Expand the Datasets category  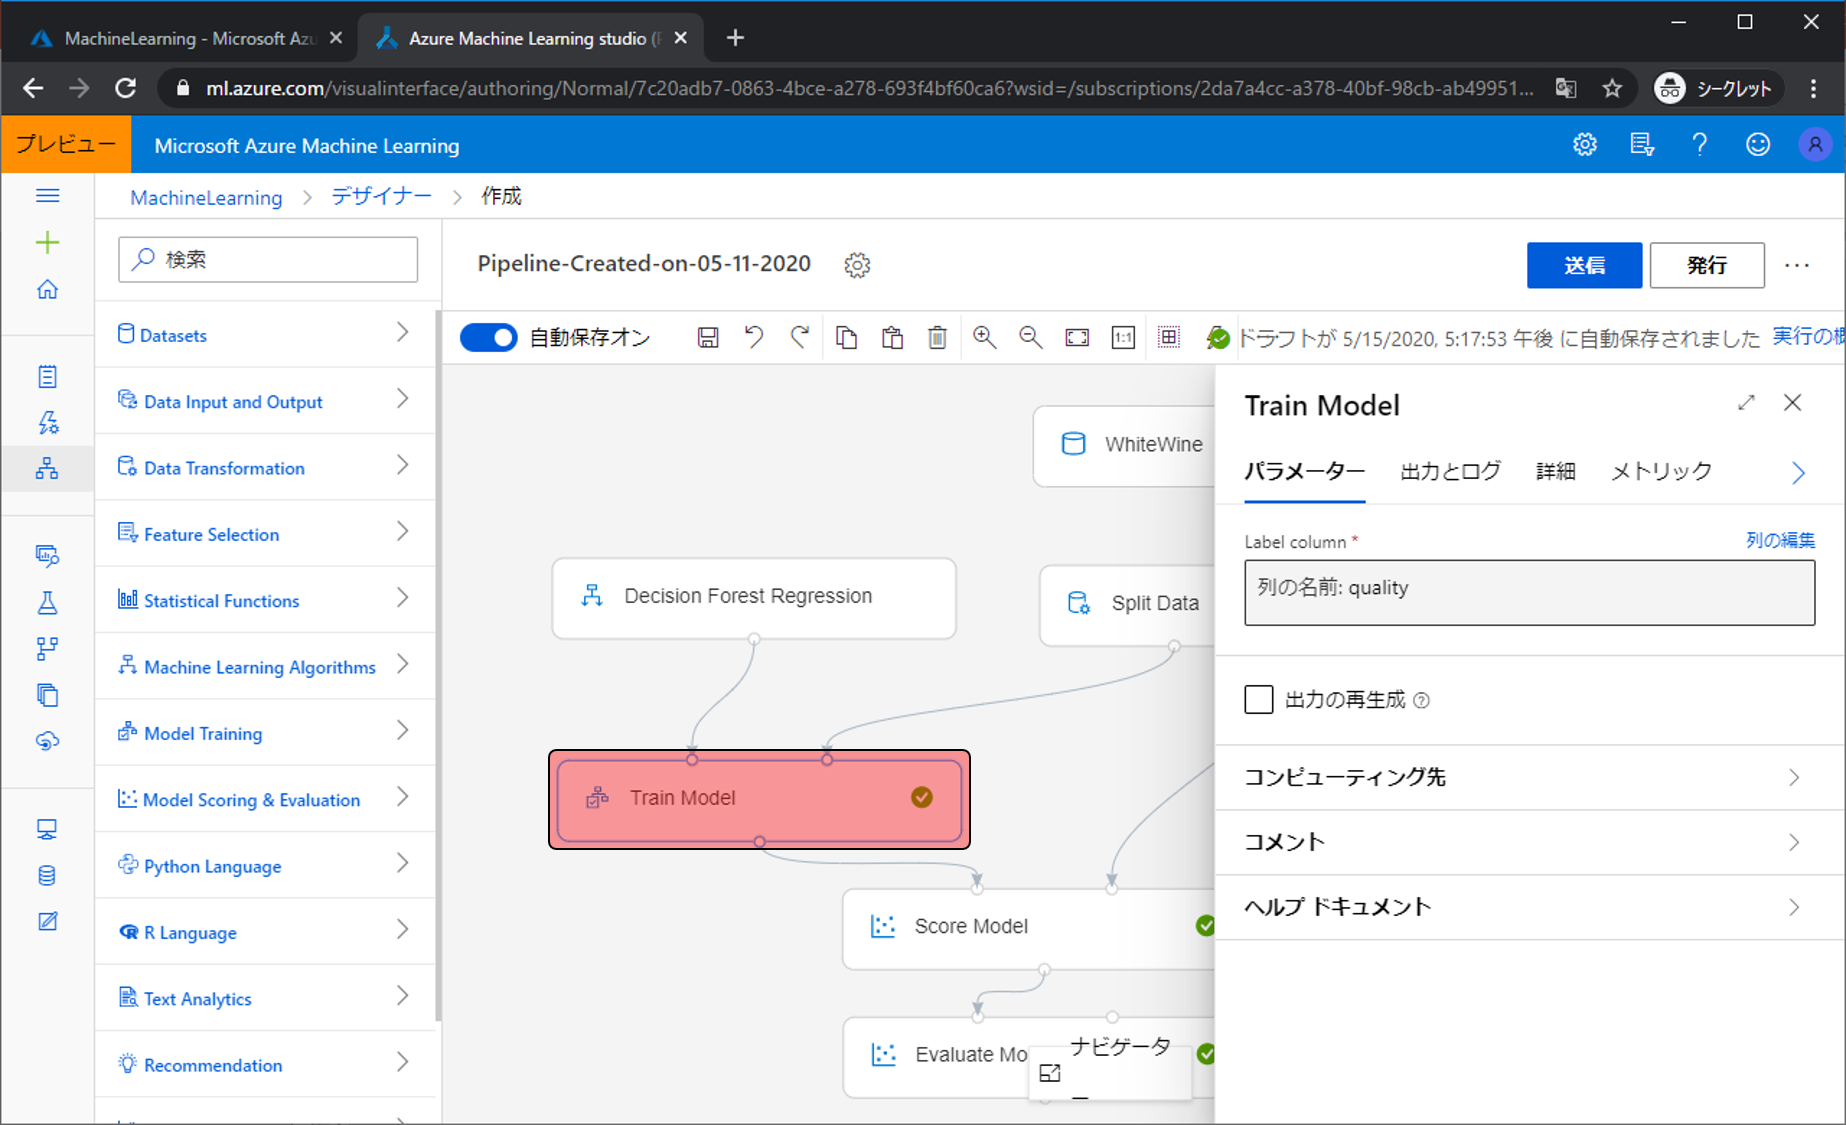(x=266, y=334)
